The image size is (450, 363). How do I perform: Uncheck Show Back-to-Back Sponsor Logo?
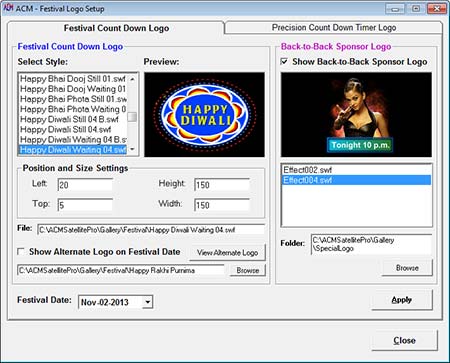point(284,62)
